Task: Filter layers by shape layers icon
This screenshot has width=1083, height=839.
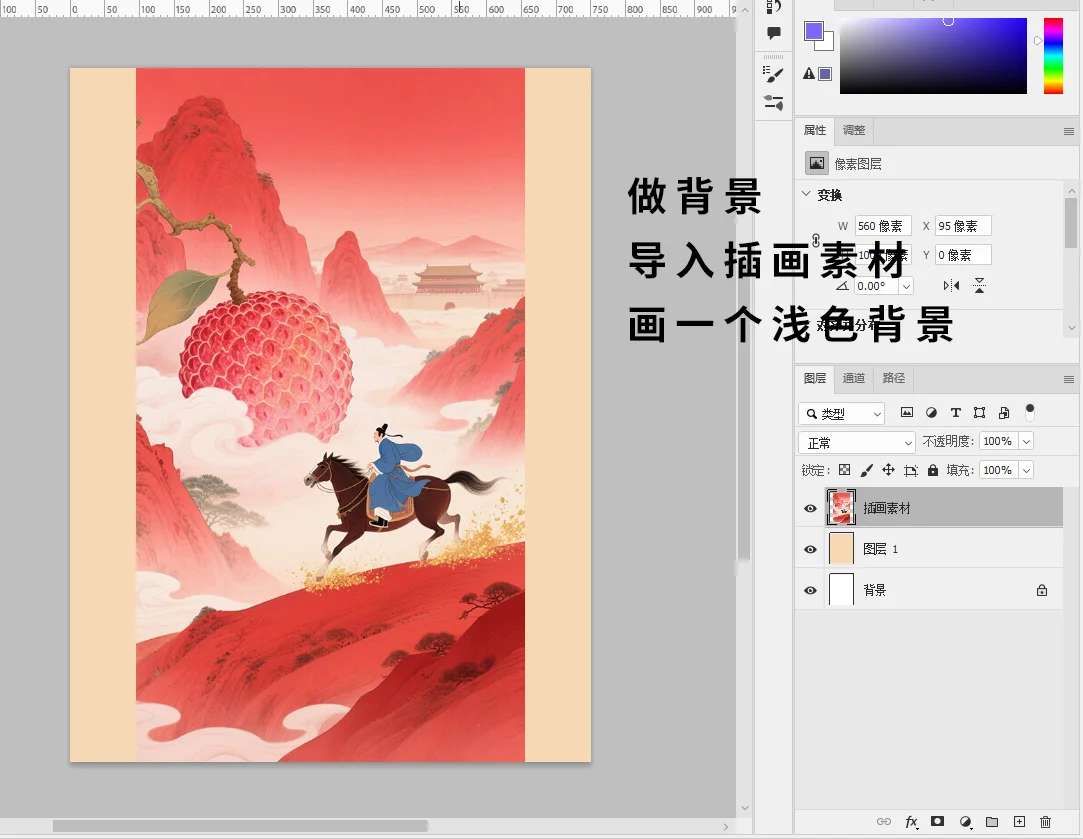Action: click(979, 412)
